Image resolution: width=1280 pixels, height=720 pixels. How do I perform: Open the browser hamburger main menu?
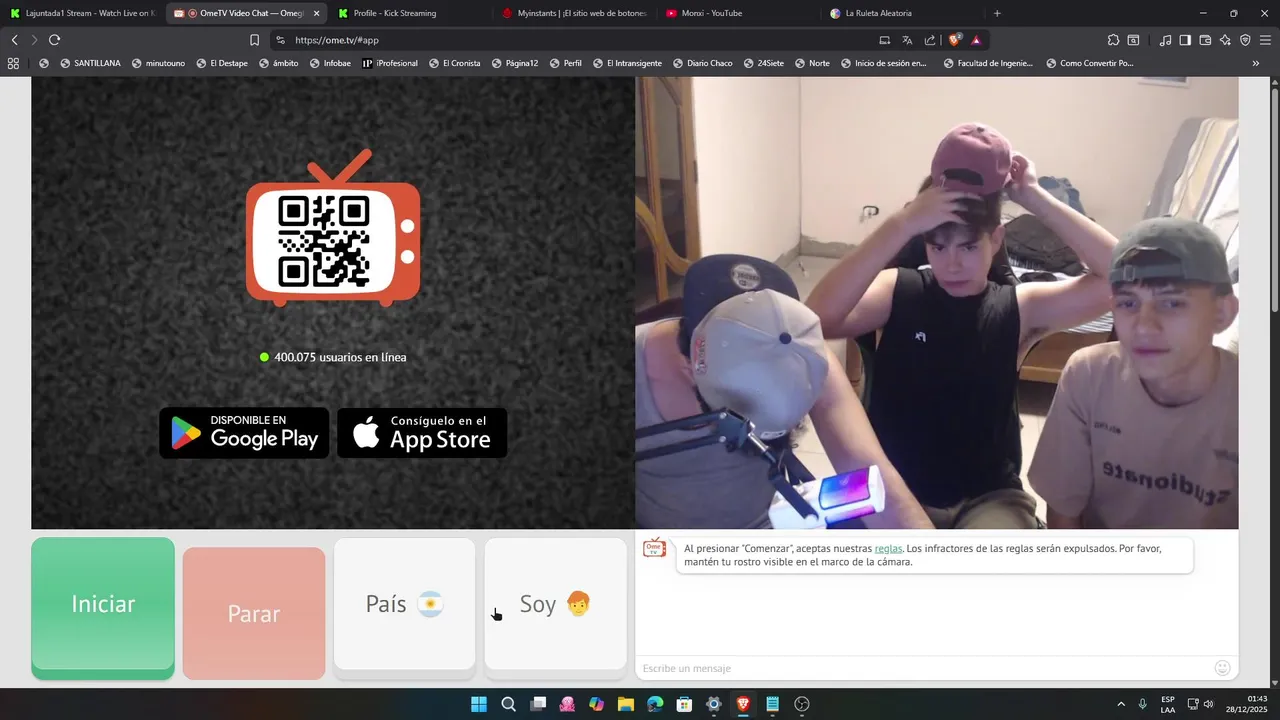click(x=1265, y=40)
